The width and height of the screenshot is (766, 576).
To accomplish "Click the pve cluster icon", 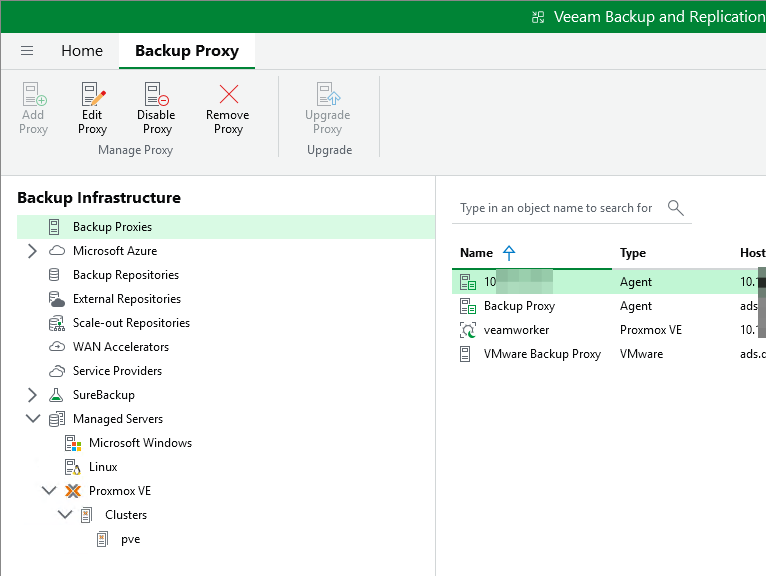I will point(103,539).
